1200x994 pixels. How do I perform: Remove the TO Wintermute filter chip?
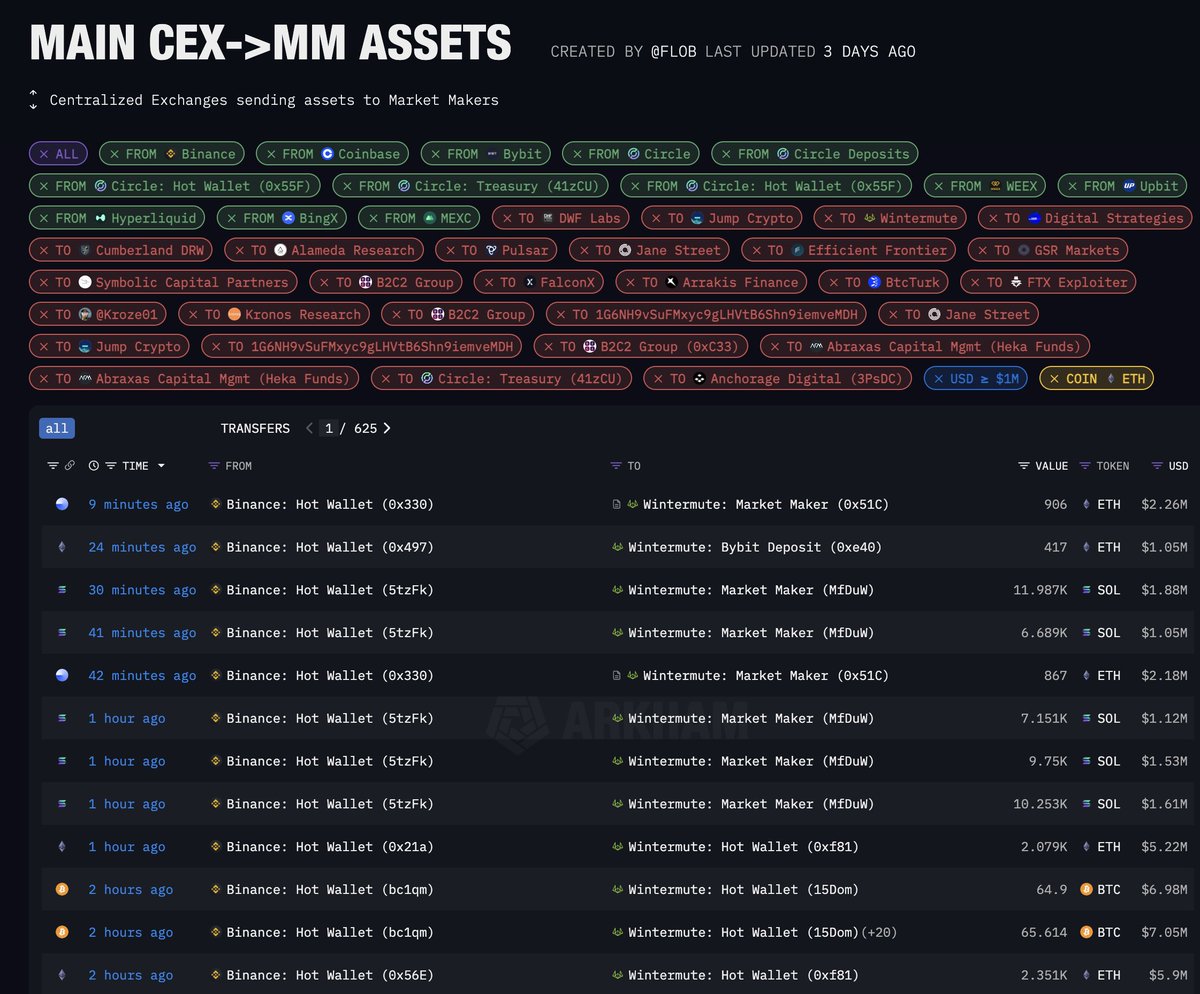829,218
